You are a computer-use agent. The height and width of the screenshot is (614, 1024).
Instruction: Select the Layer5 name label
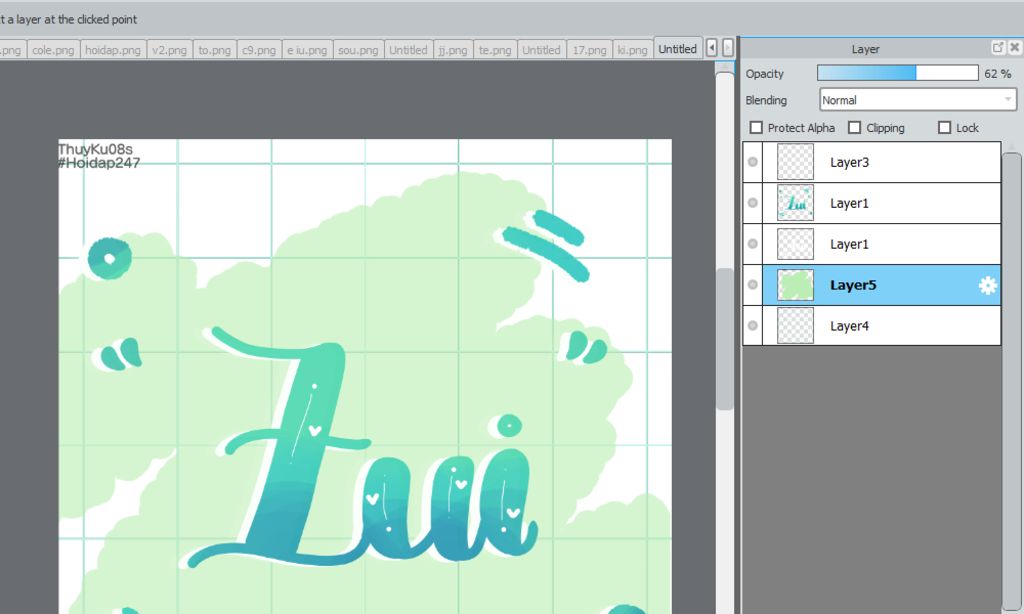(853, 285)
